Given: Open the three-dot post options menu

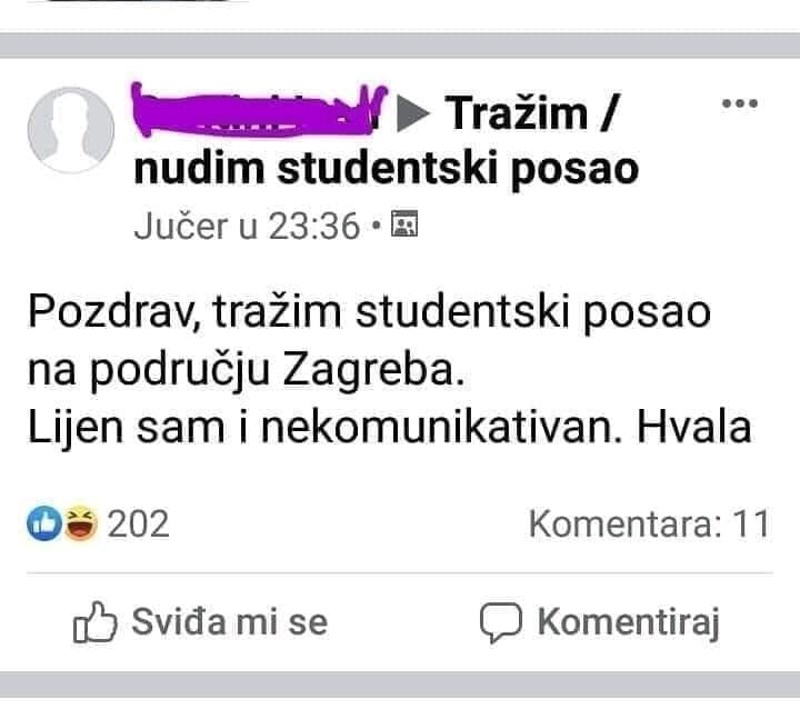Looking at the screenshot, I should pos(739,104).
